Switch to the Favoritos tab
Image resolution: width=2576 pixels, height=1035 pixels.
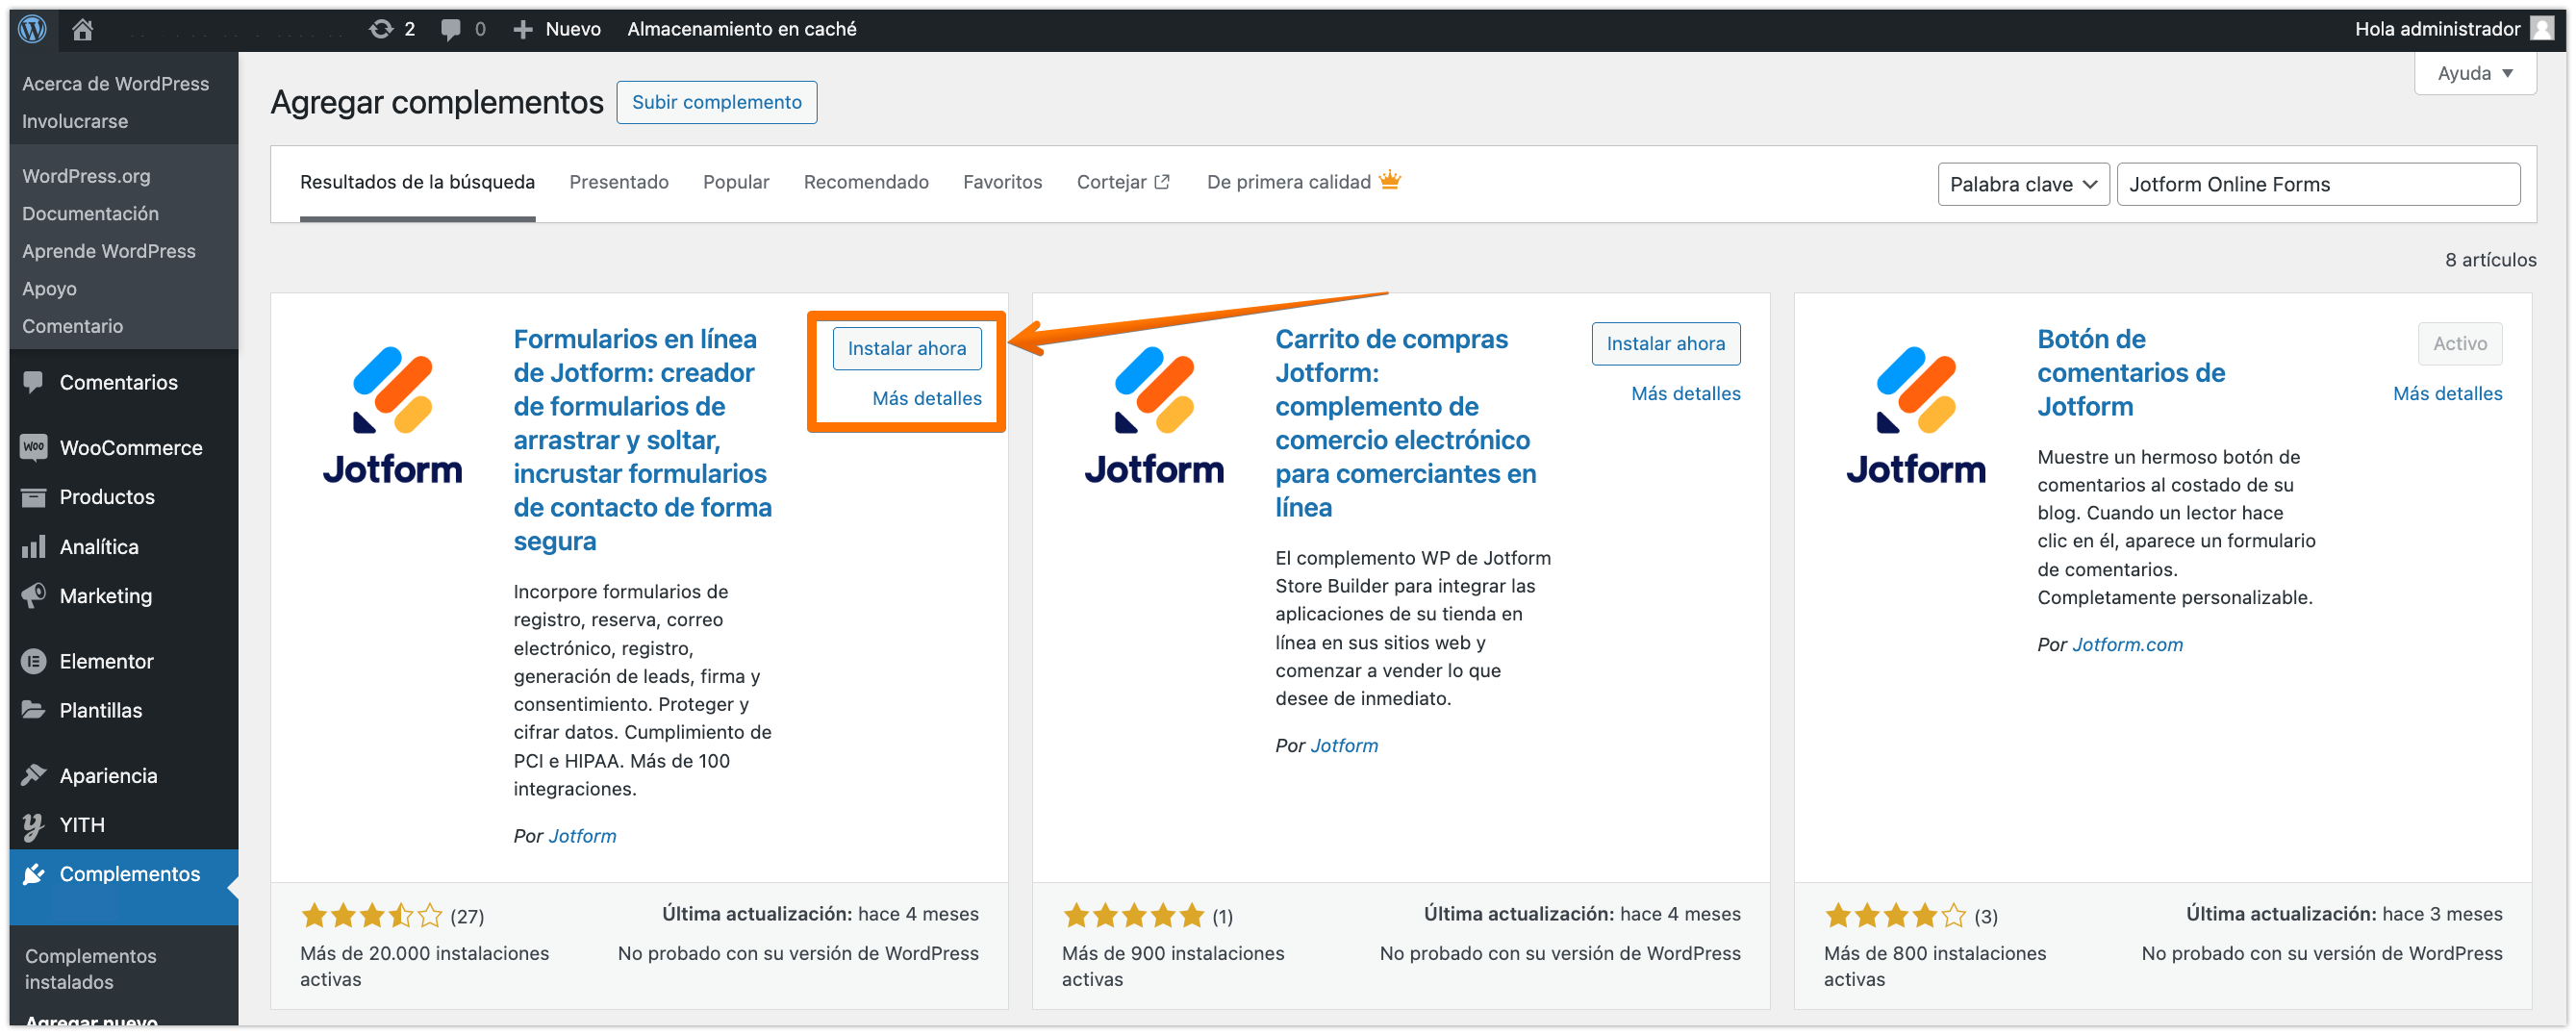[x=1002, y=182]
